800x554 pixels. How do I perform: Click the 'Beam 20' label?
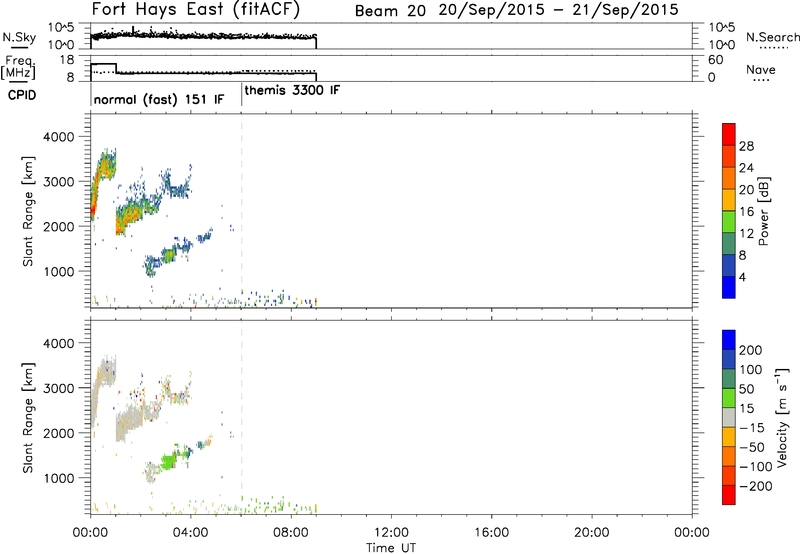point(390,10)
